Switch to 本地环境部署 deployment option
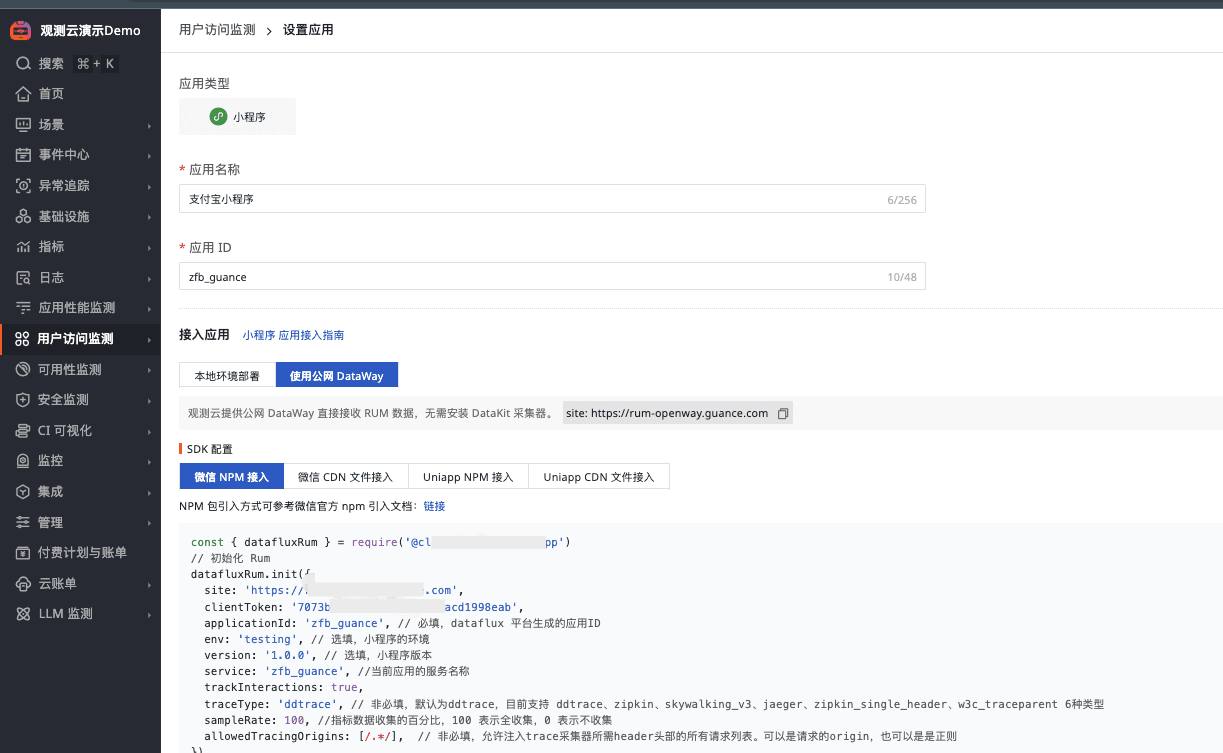This screenshot has height=753, width=1223. coord(227,375)
